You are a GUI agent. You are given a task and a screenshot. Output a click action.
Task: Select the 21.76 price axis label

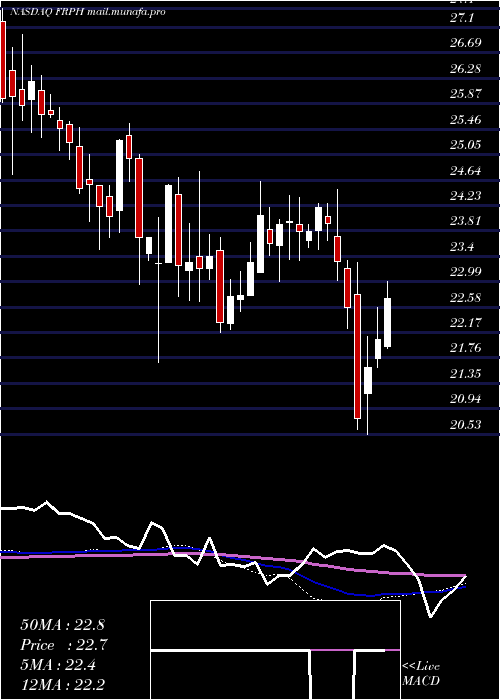(x=466, y=348)
